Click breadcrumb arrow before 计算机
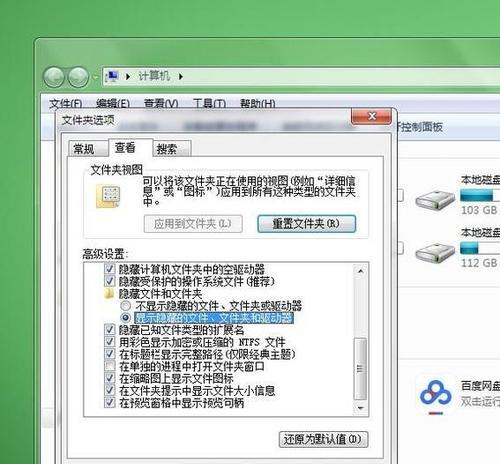The height and width of the screenshot is (464, 500). pyautogui.click(x=128, y=77)
